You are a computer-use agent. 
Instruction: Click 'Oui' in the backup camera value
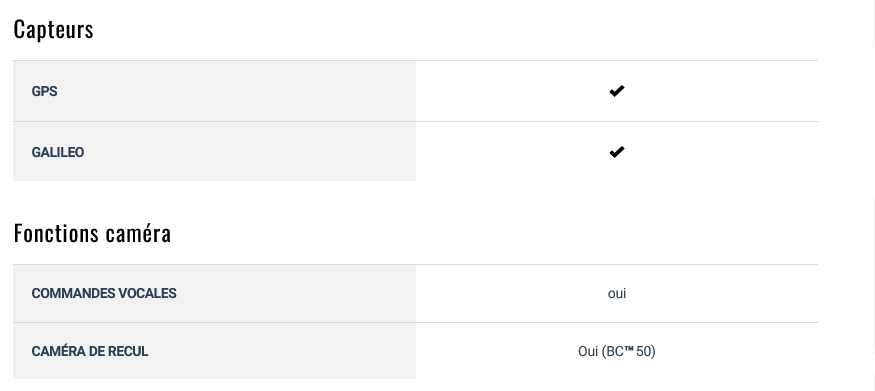588,351
